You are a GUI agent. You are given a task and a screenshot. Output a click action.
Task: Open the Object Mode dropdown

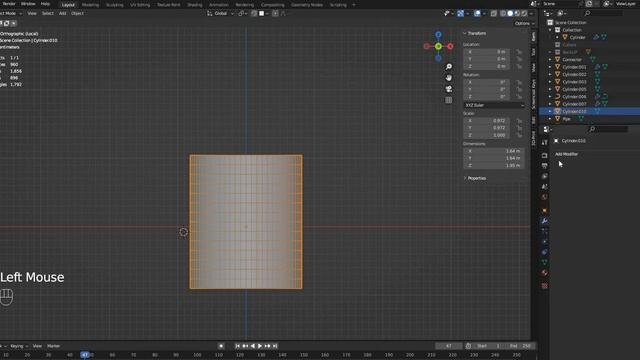pos(10,13)
